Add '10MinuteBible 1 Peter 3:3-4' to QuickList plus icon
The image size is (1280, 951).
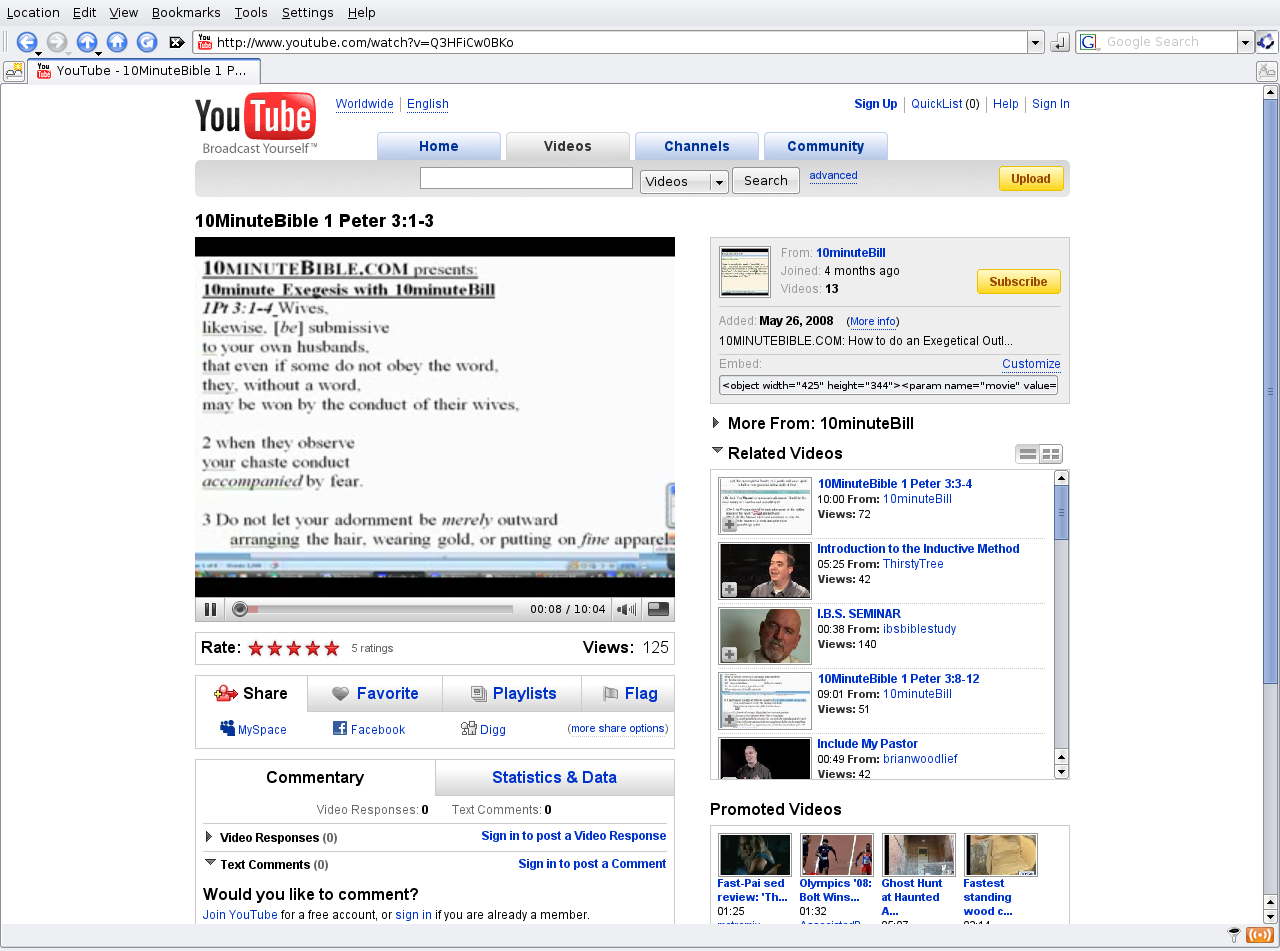point(730,525)
